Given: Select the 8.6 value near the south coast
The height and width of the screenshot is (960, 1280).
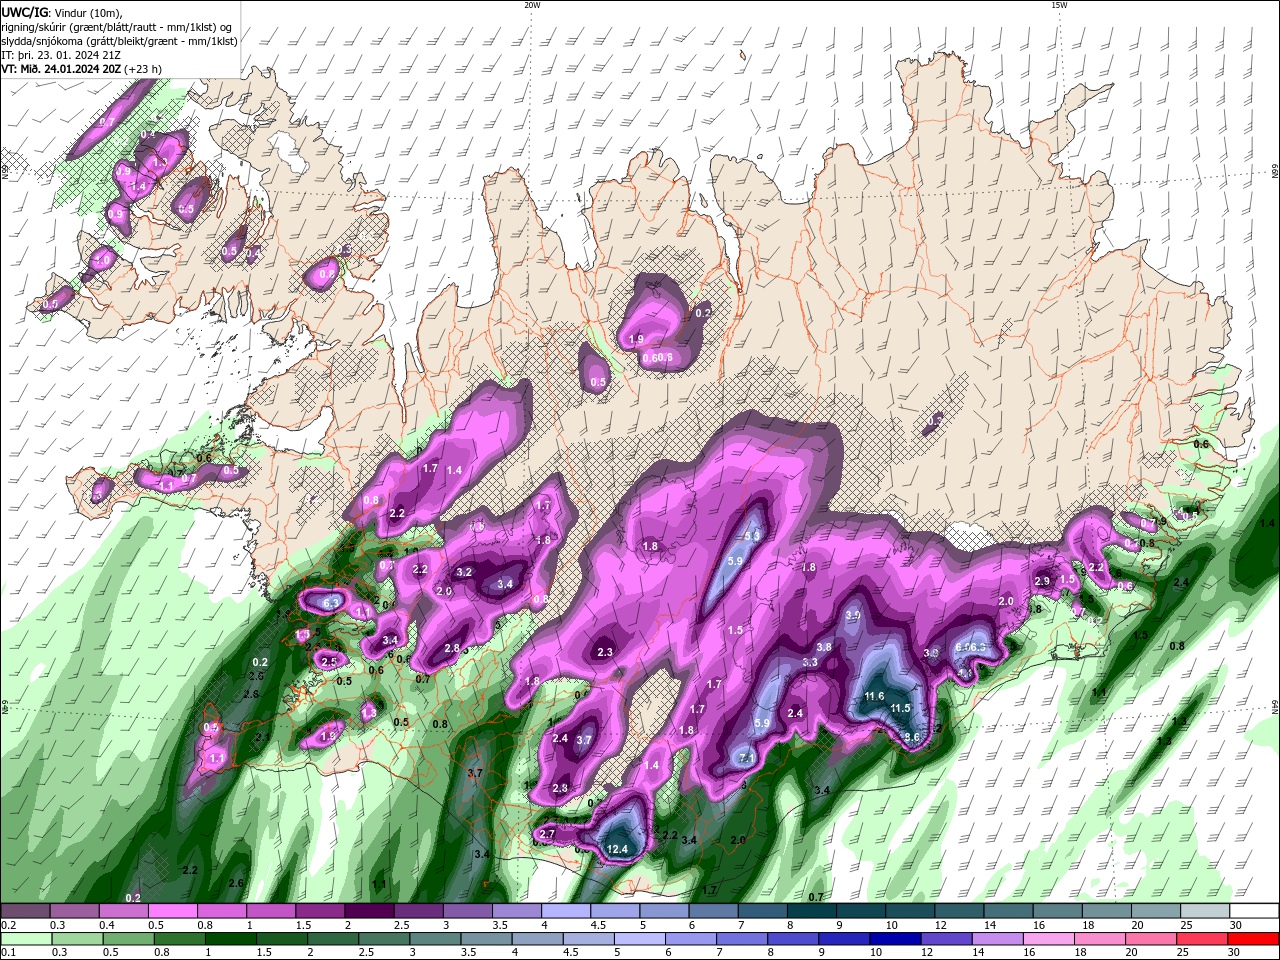Looking at the screenshot, I should (911, 737).
